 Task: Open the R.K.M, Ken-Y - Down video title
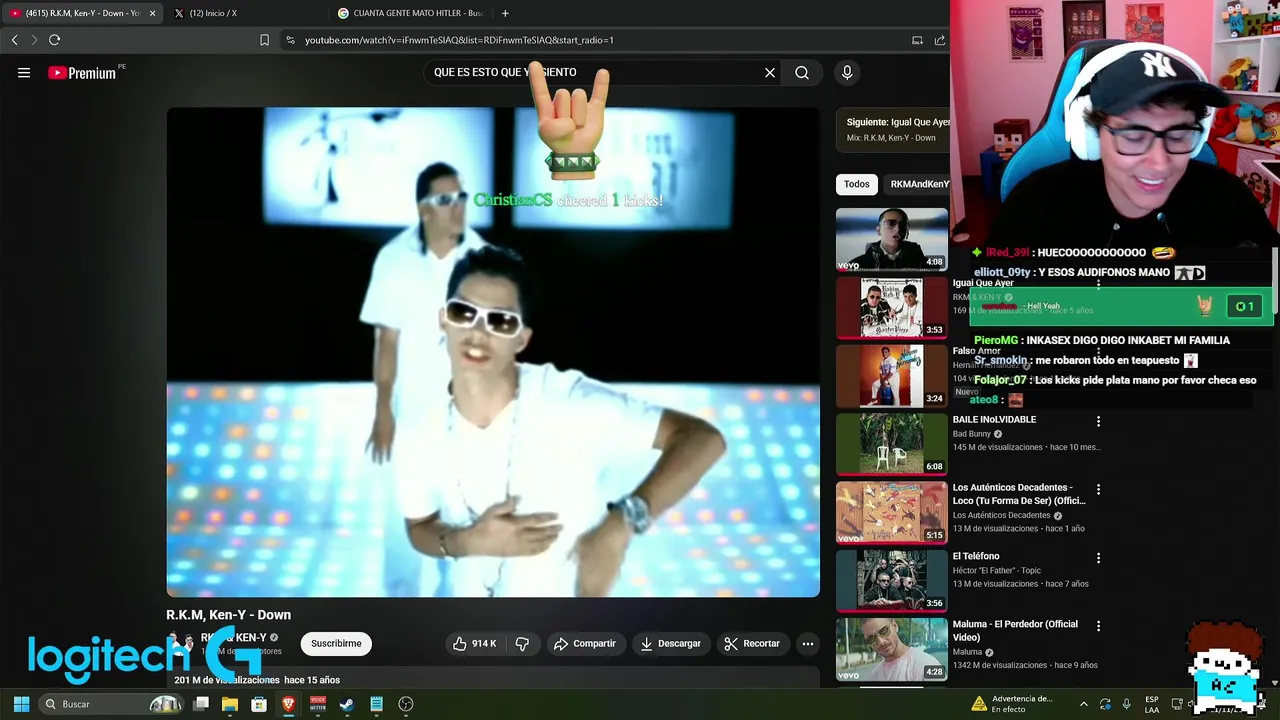[x=228, y=615]
